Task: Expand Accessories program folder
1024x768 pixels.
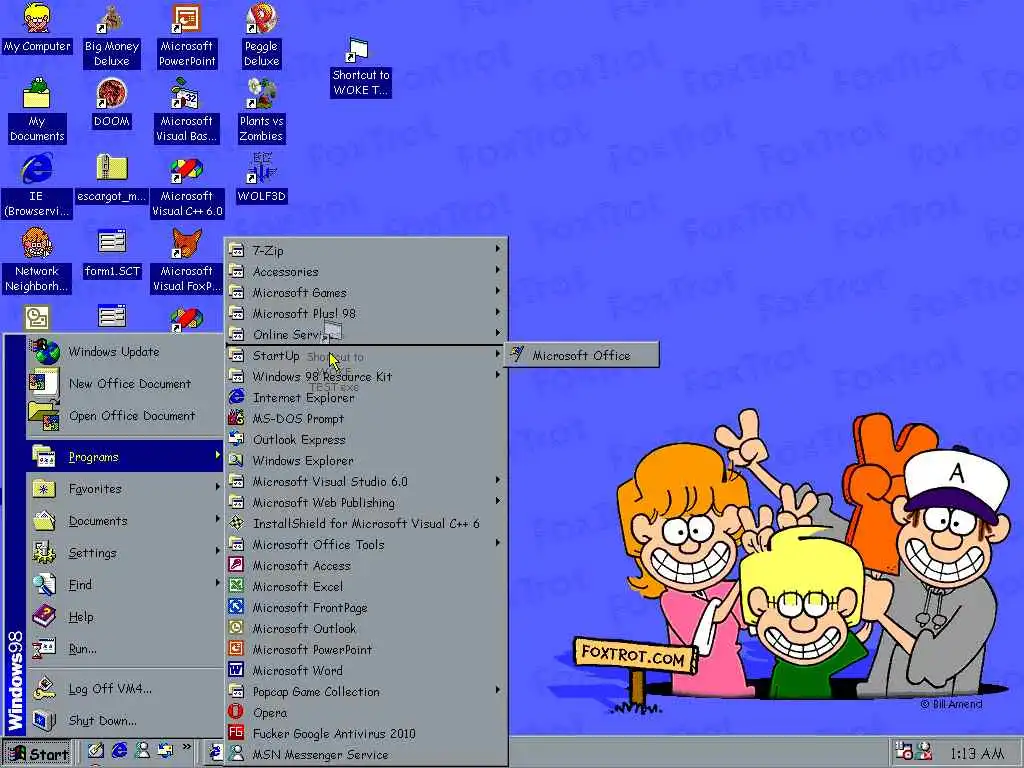Action: coord(366,271)
